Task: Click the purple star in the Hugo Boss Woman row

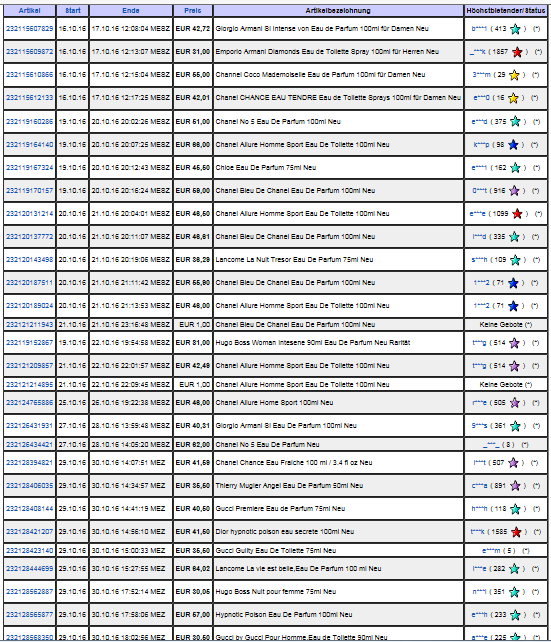Action: click(x=514, y=343)
